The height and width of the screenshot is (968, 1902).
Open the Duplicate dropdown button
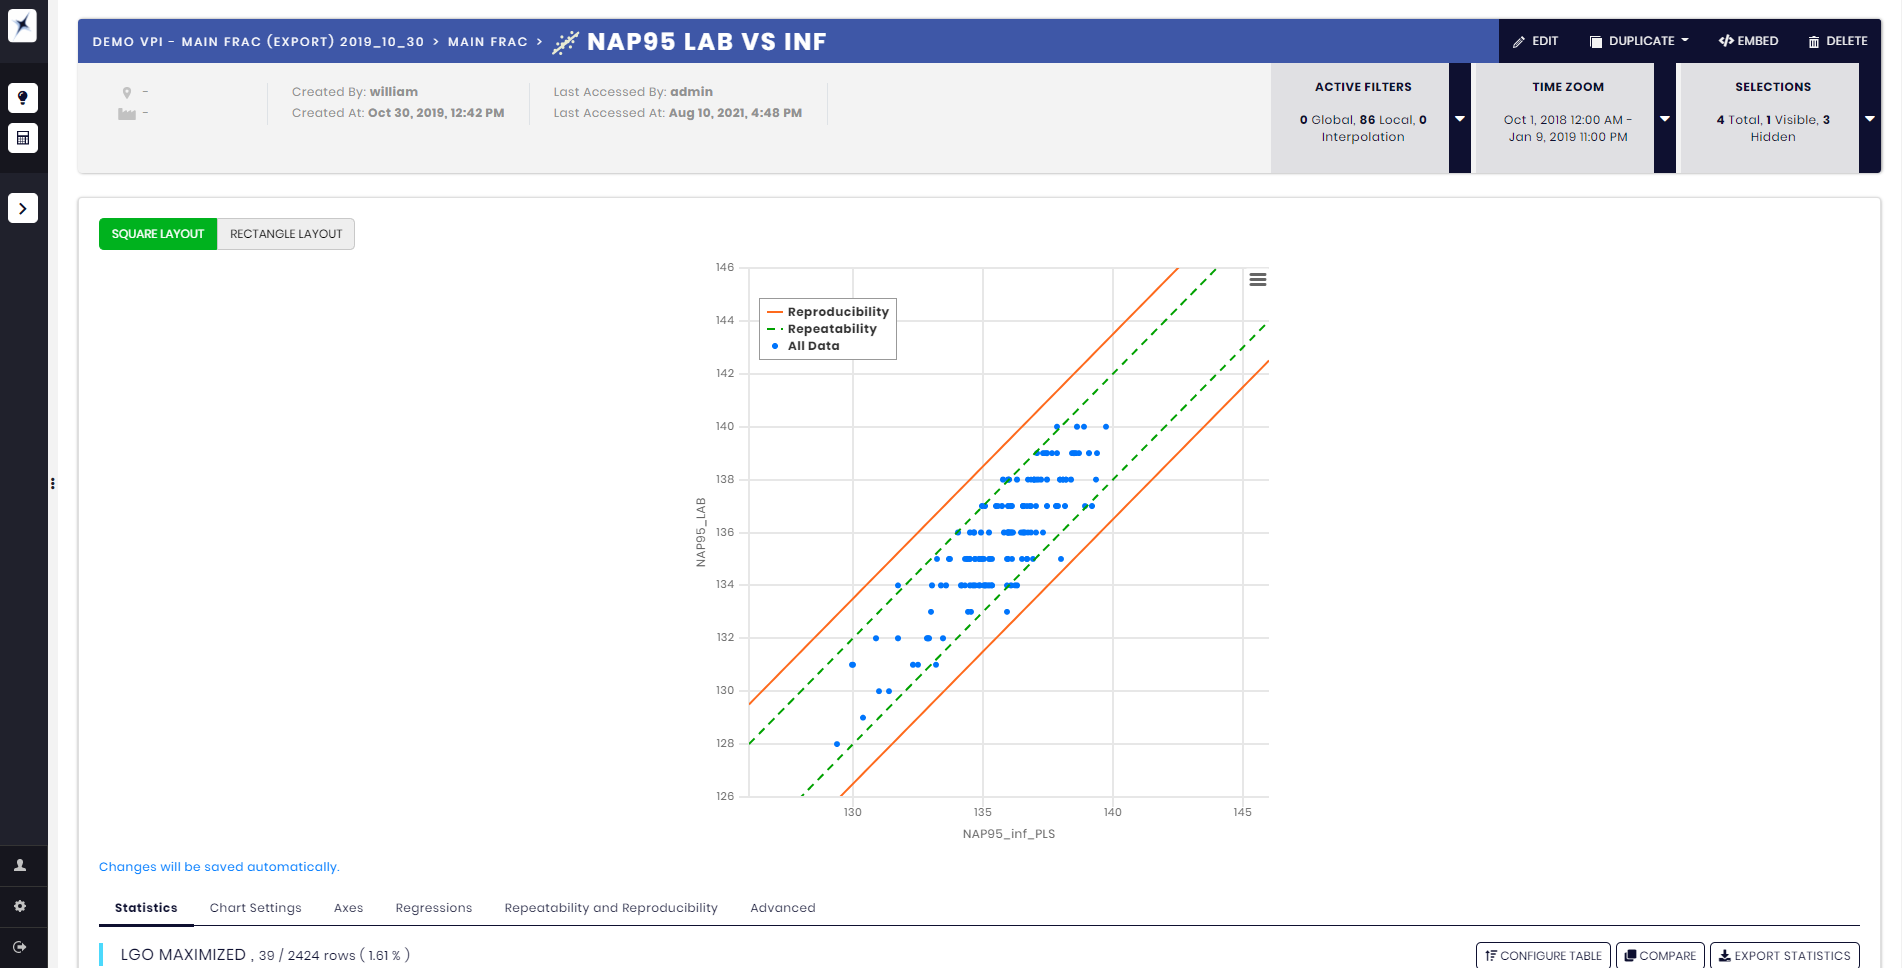pyautogui.click(x=1640, y=41)
